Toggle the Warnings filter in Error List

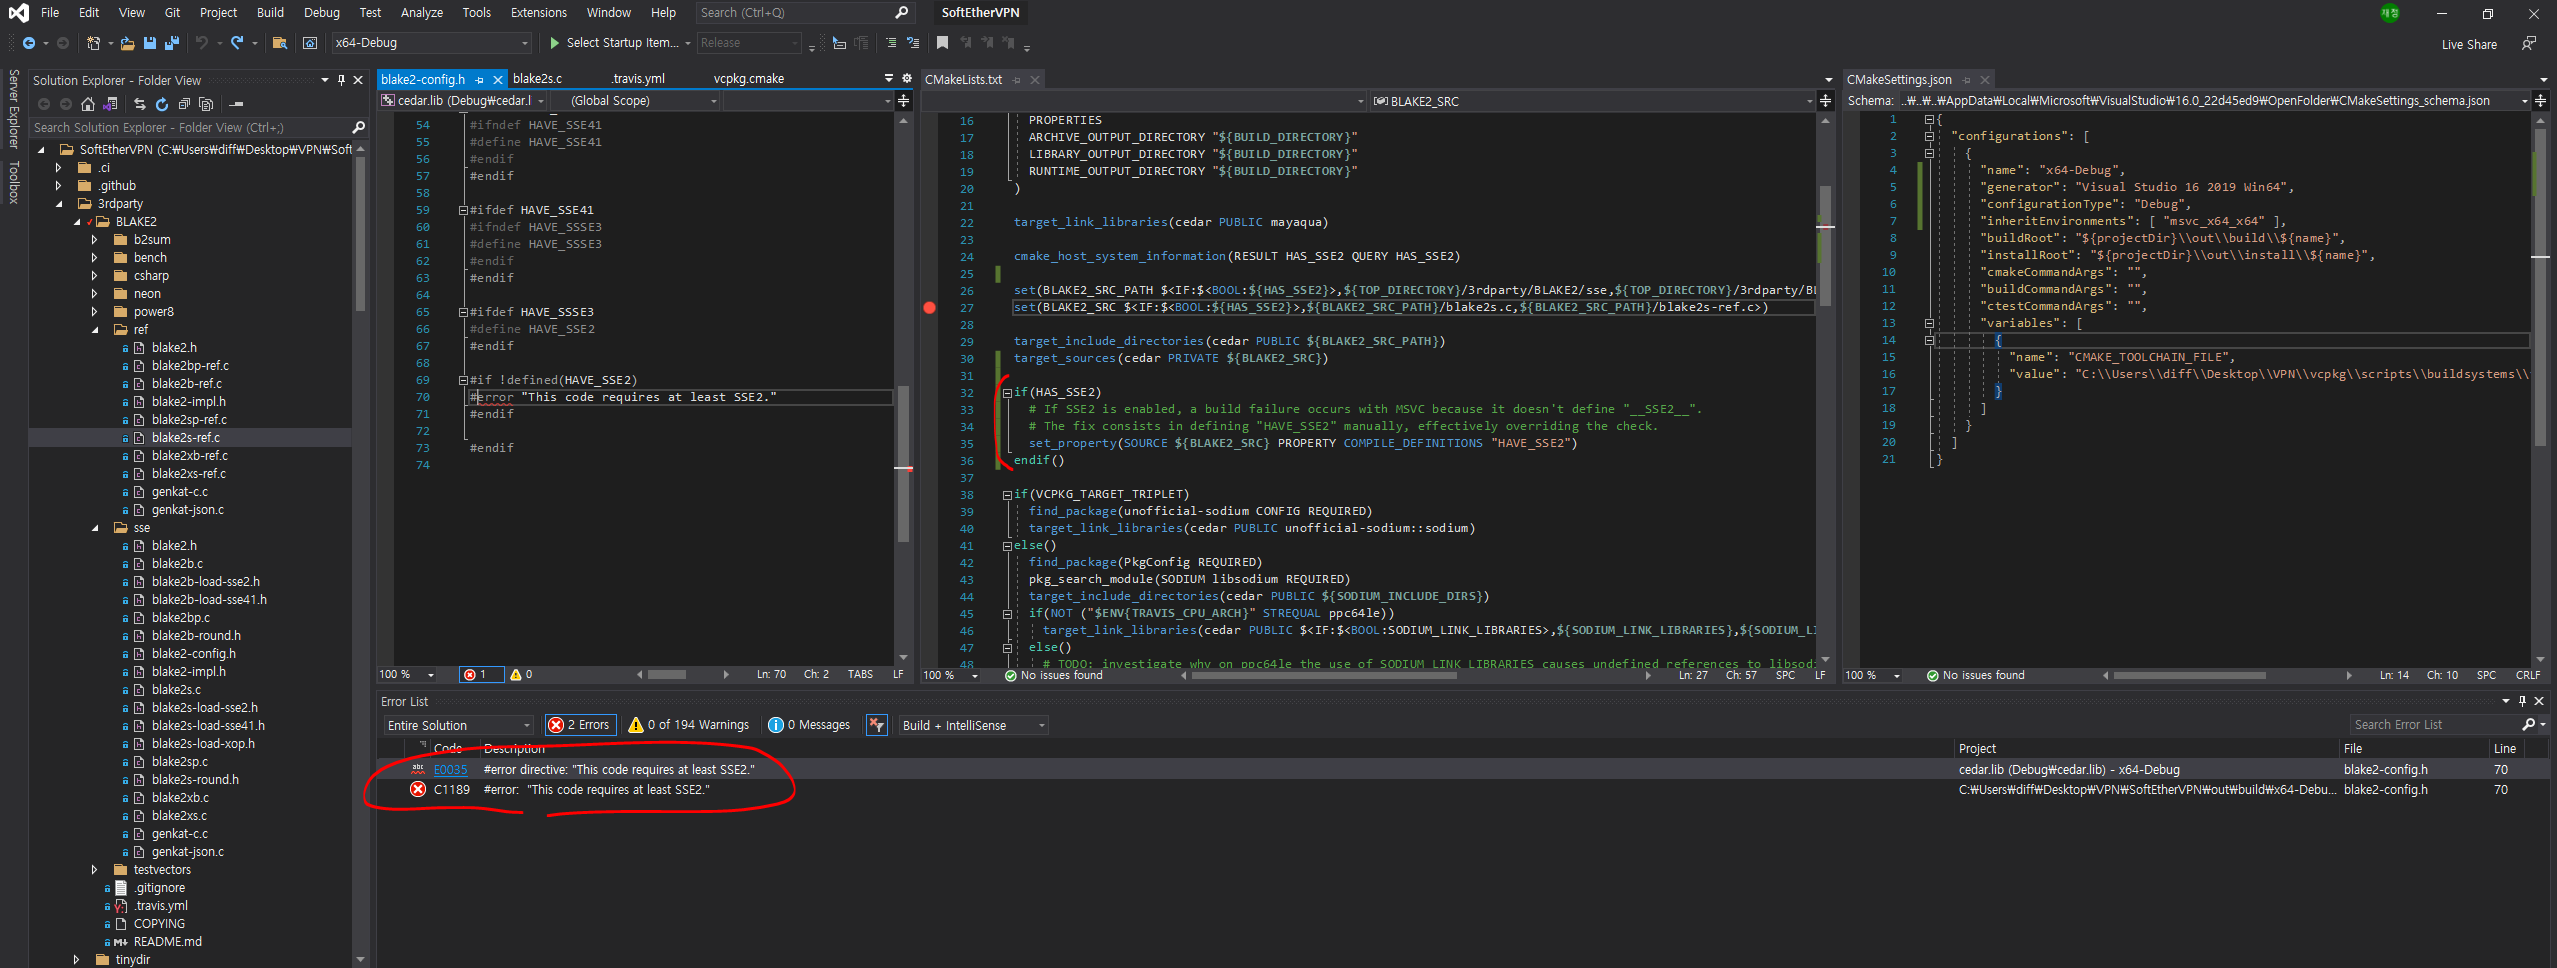click(x=688, y=724)
